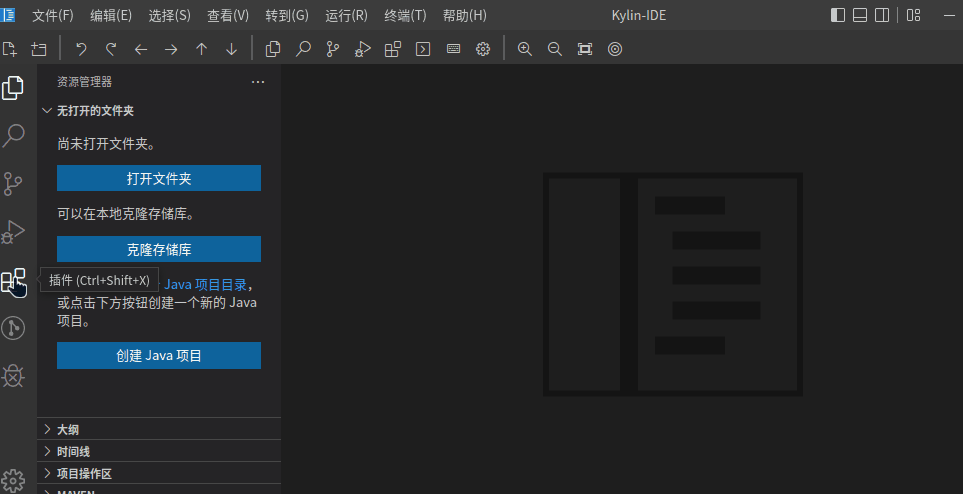This screenshot has width=963, height=494.
Task: Click the settings gear in the toolbar
Action: (x=483, y=49)
